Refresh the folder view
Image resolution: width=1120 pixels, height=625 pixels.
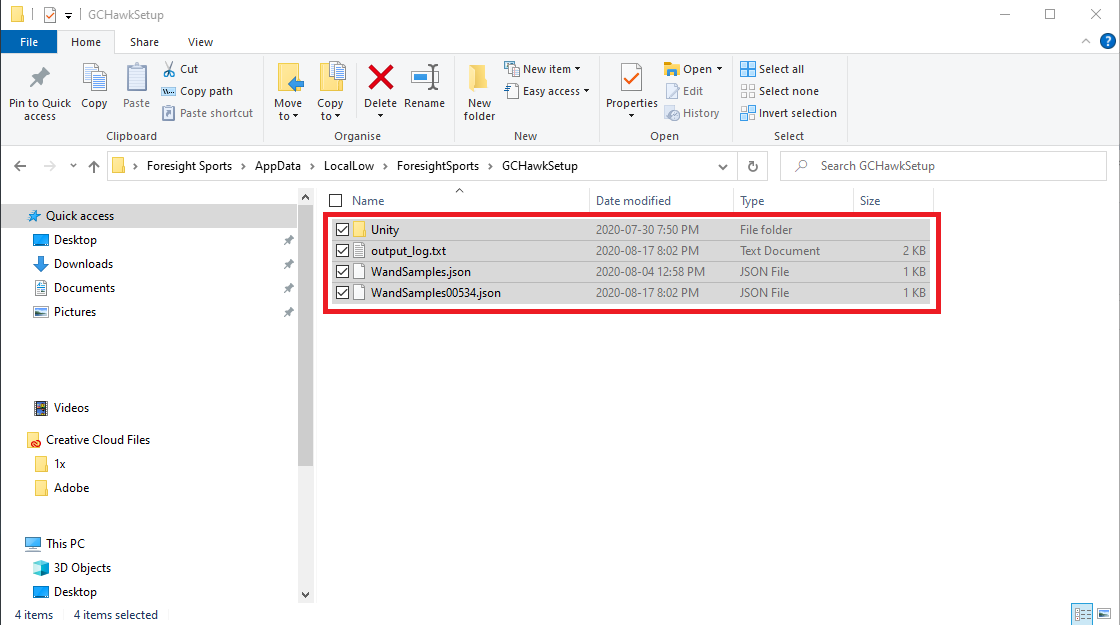click(x=753, y=166)
